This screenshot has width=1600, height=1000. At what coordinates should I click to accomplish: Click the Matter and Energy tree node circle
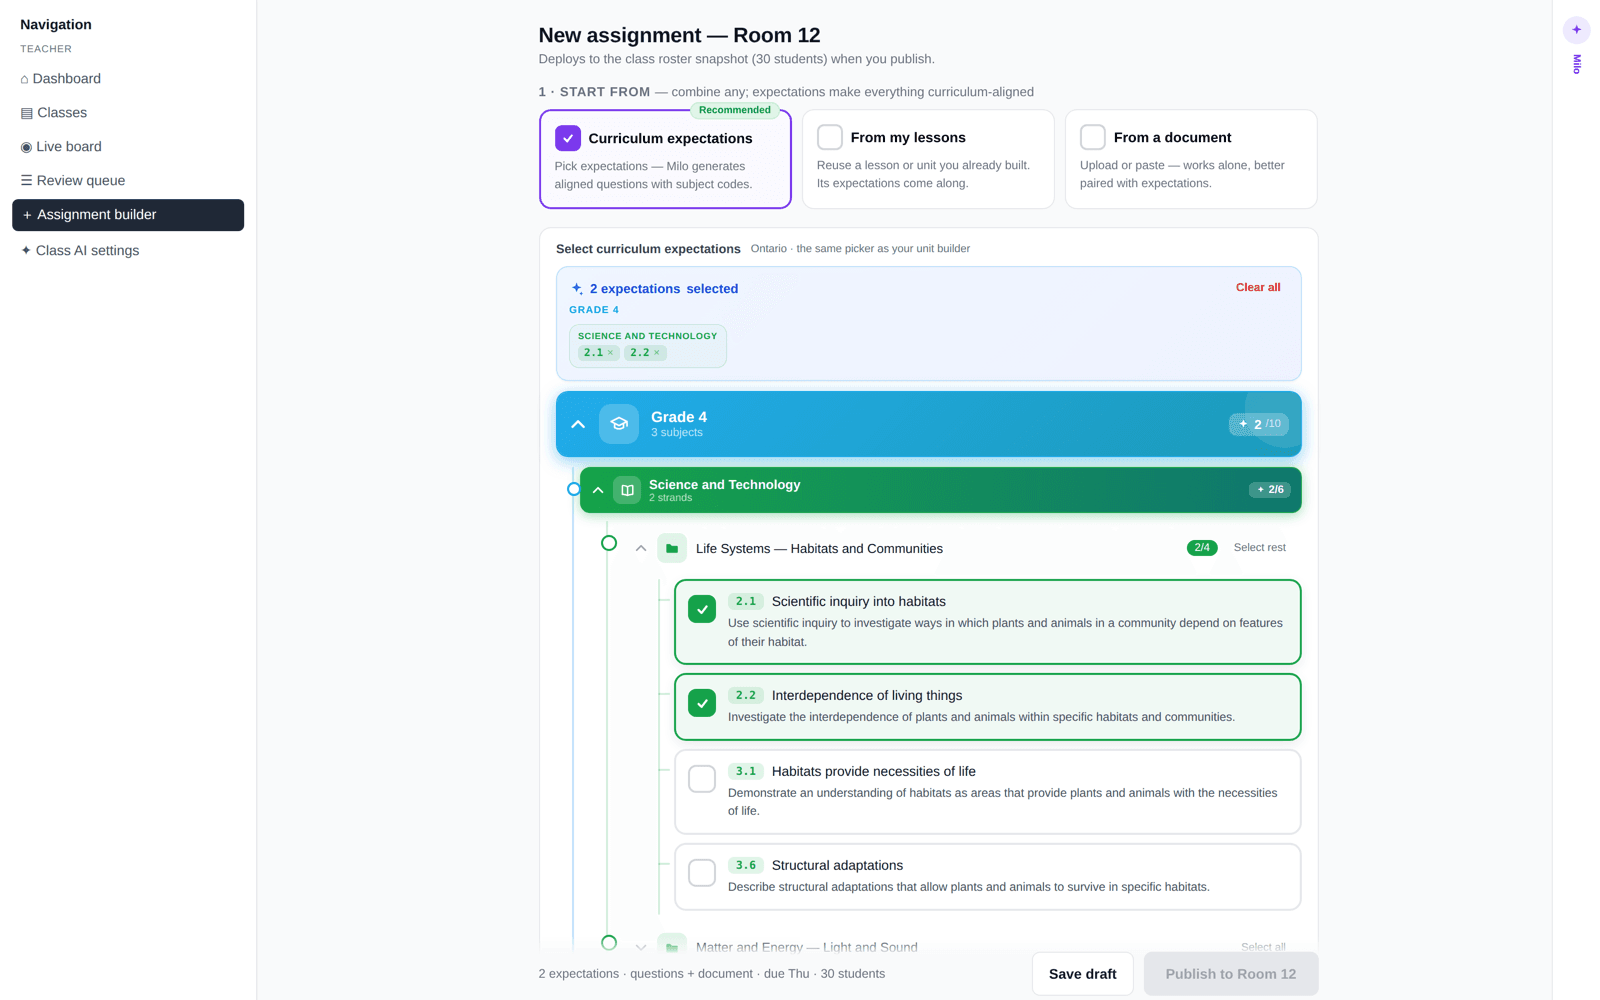(609, 943)
